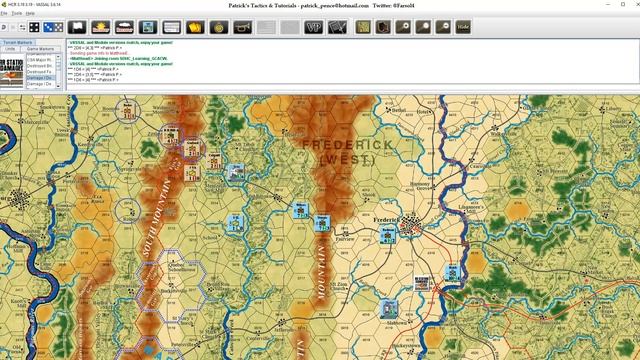The width and height of the screenshot is (640, 360).
Task: Select the Union unit counter in Frederick
Action: [x=388, y=236]
